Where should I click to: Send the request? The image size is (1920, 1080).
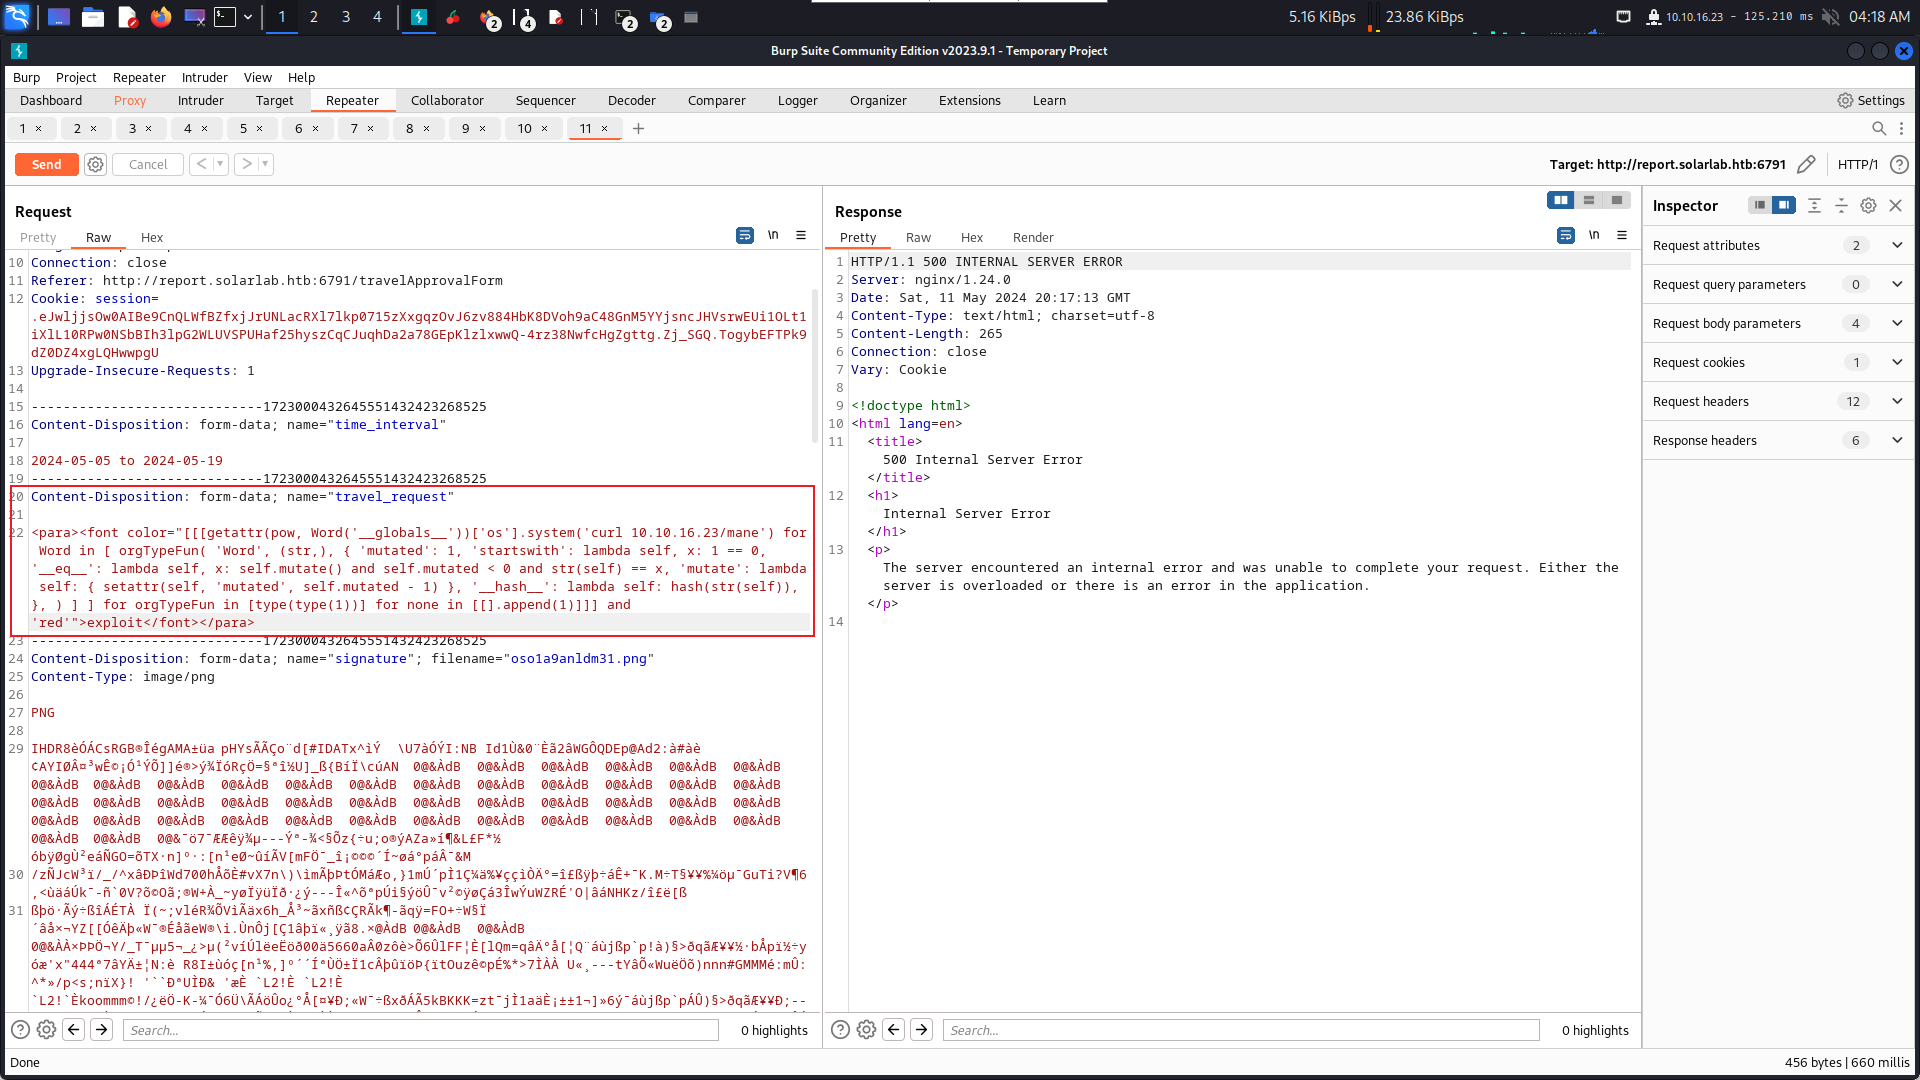[47, 164]
